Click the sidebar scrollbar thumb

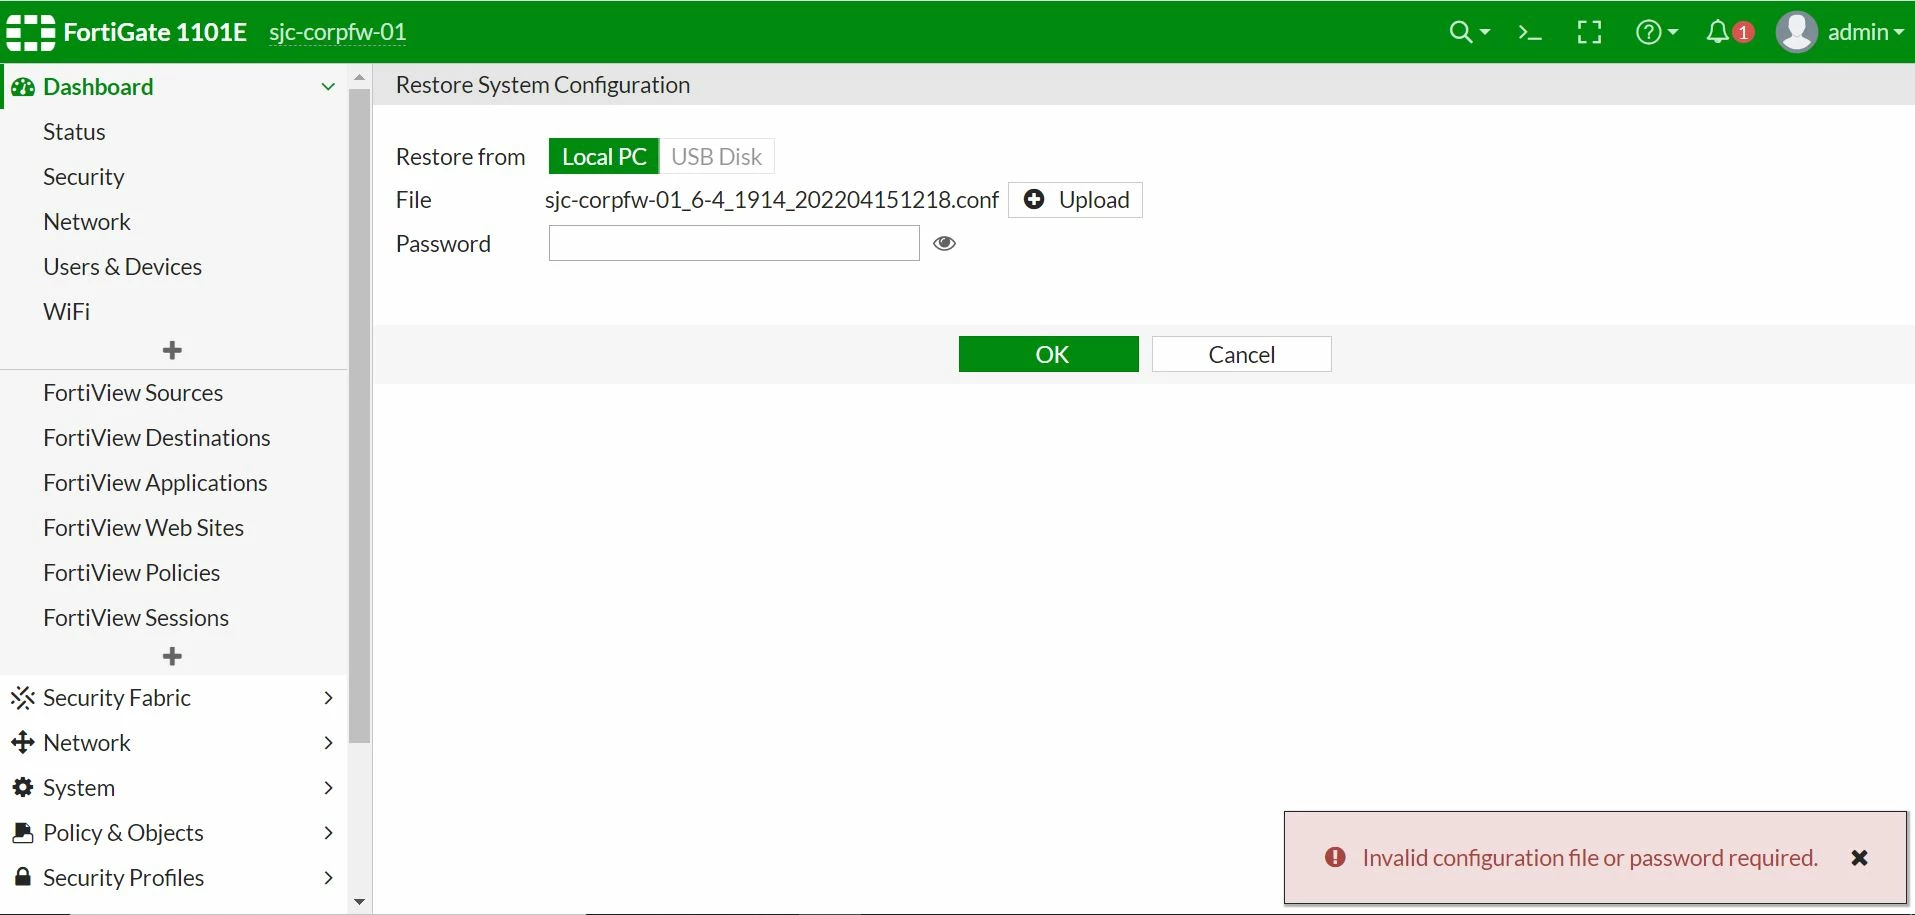(x=359, y=416)
